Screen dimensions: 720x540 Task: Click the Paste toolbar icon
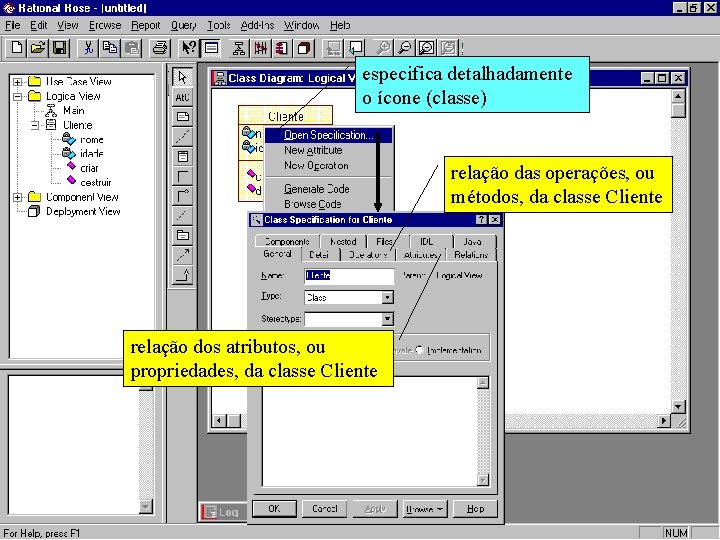pos(131,48)
